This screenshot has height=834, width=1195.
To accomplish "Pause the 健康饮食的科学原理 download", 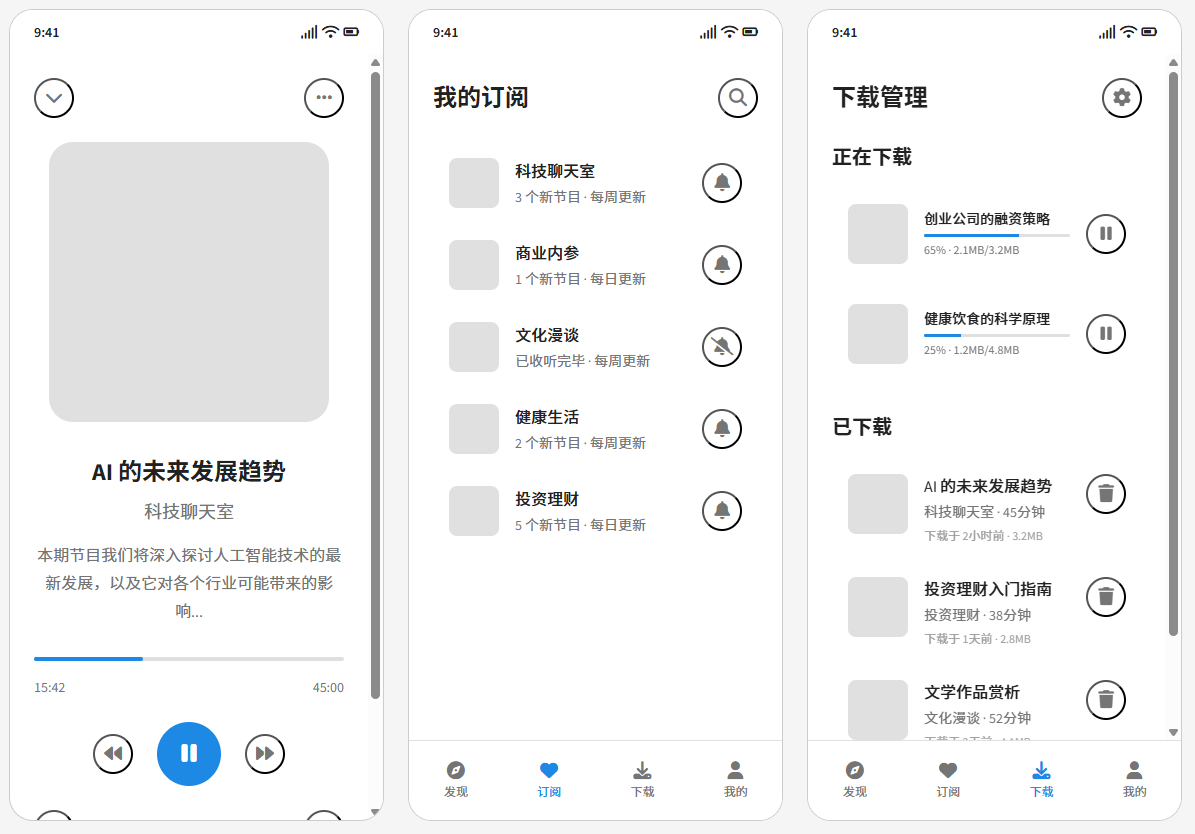I will [1106, 334].
